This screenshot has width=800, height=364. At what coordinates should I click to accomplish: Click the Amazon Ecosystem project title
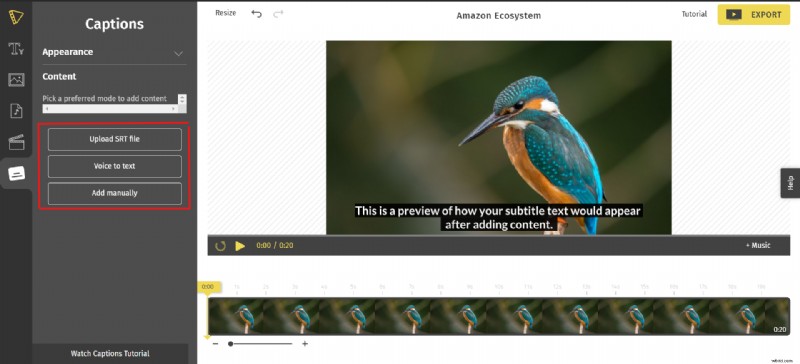tap(498, 16)
